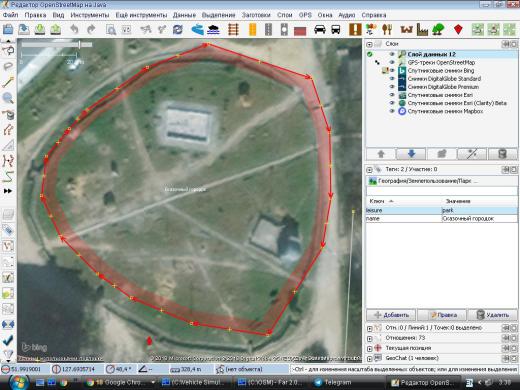
Task: Click the Удалить tag button
Action: pyautogui.click(x=493, y=315)
